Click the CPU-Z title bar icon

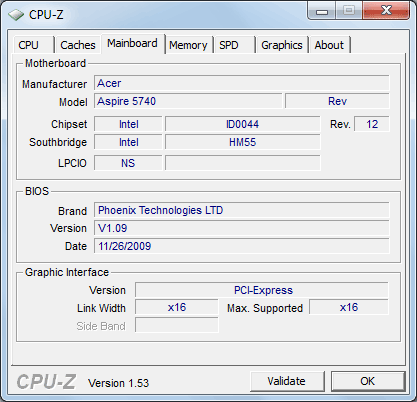16,15
